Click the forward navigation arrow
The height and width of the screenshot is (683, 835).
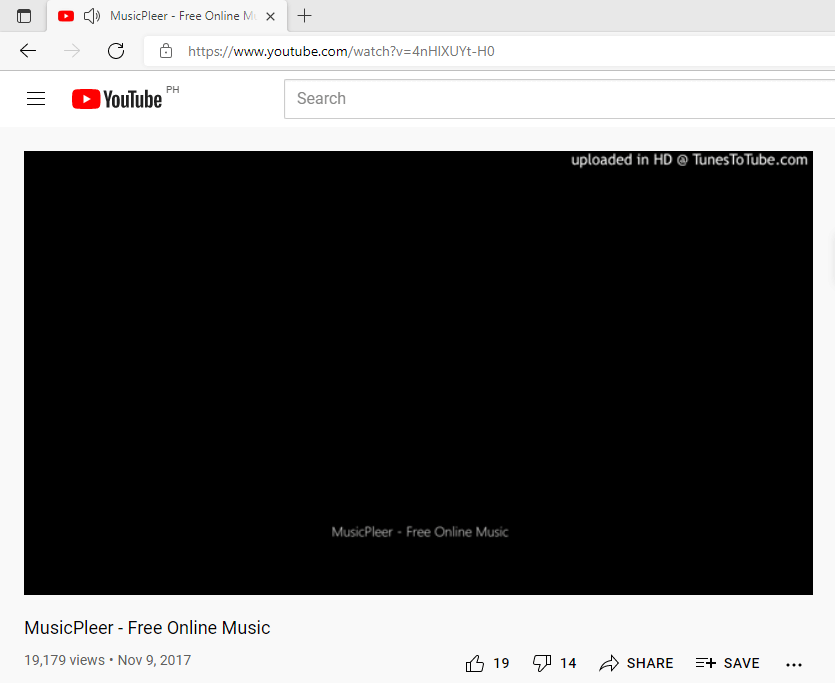72,51
